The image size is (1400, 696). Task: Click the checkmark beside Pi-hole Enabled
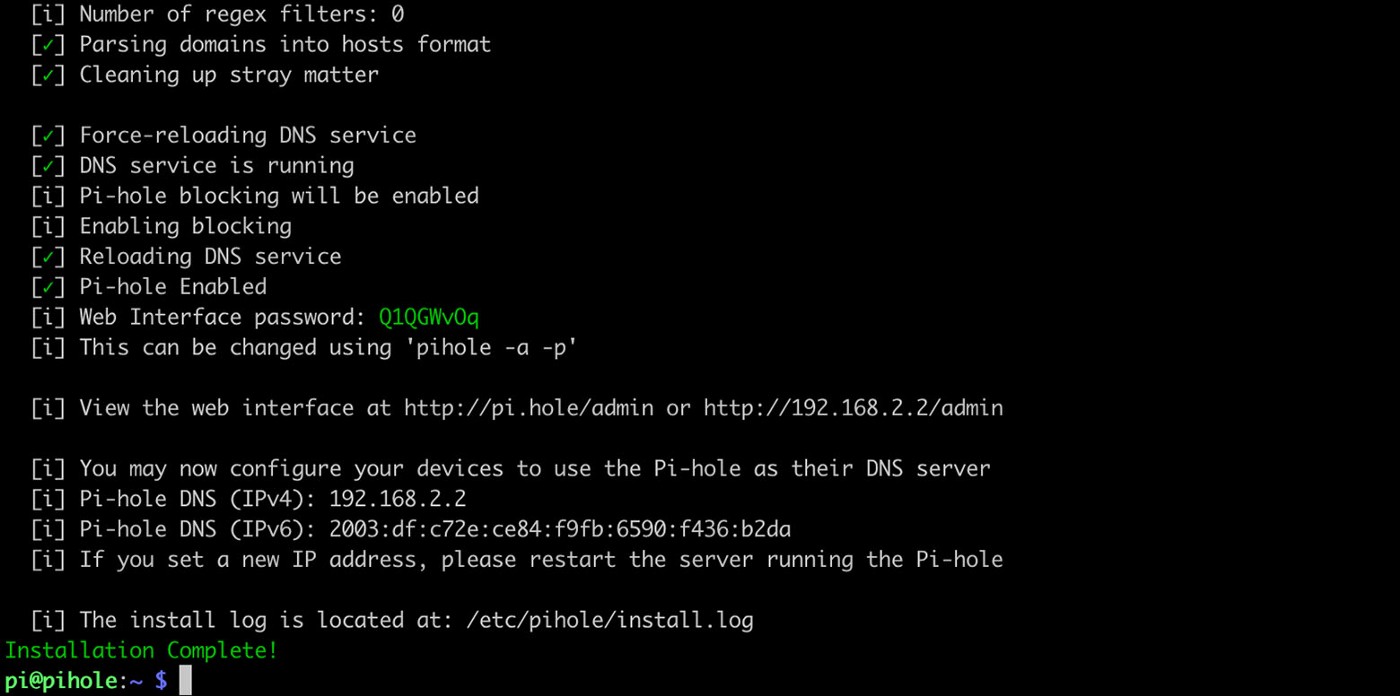click(x=48, y=287)
